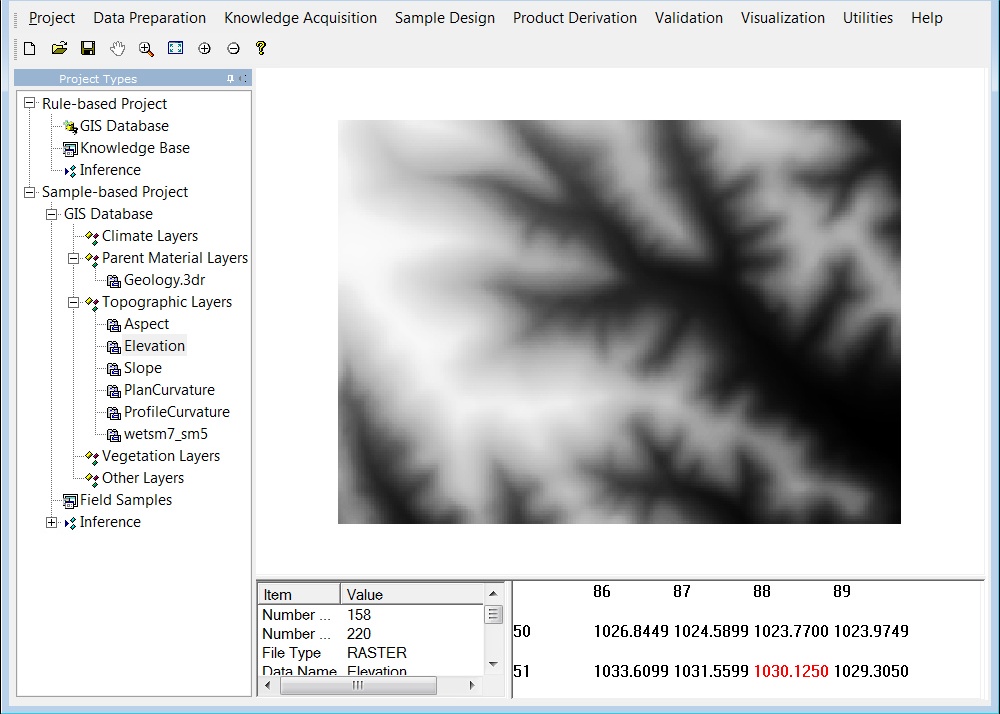
Task: Click the Zoom out minus icon
Action: (x=233, y=48)
